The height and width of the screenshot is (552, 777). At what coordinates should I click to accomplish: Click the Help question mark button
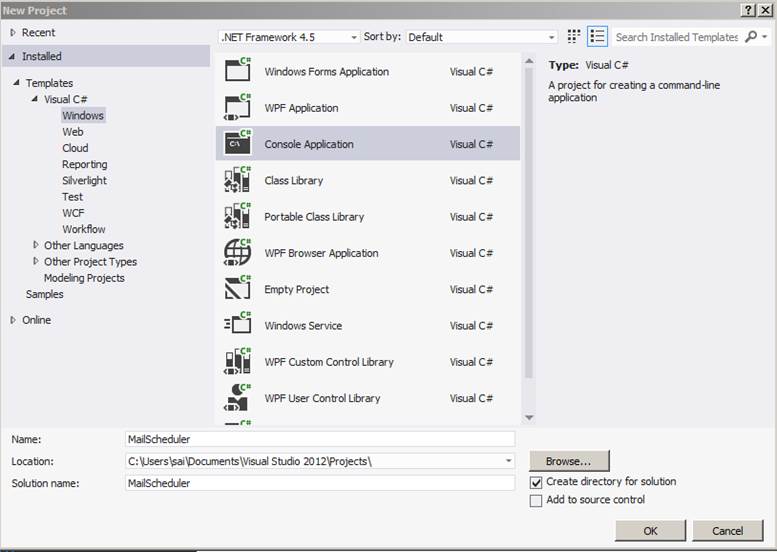point(748,10)
